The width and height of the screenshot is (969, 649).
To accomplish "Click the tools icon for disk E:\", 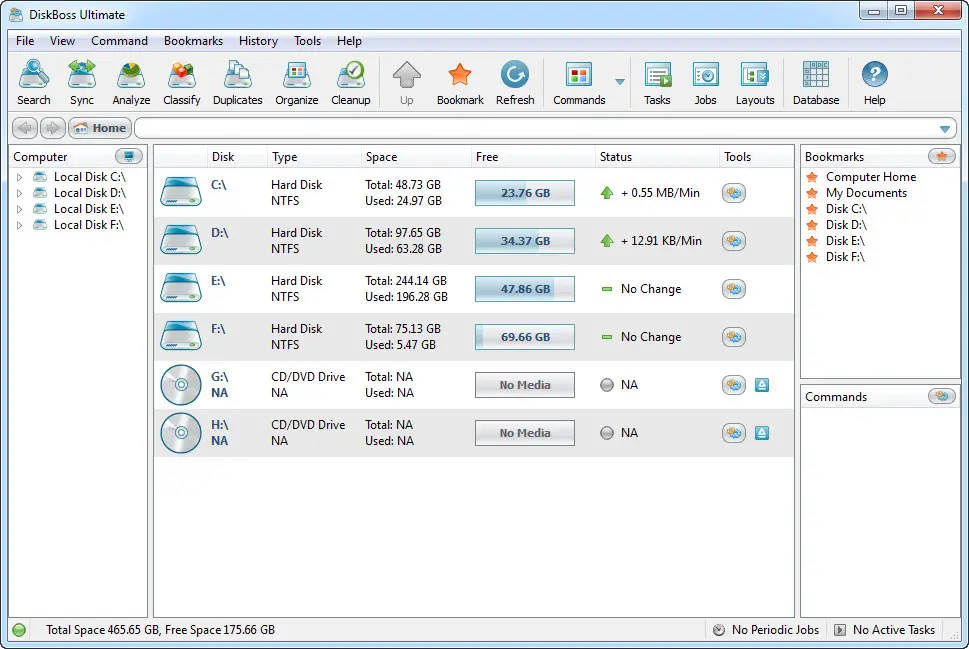I will tap(734, 289).
